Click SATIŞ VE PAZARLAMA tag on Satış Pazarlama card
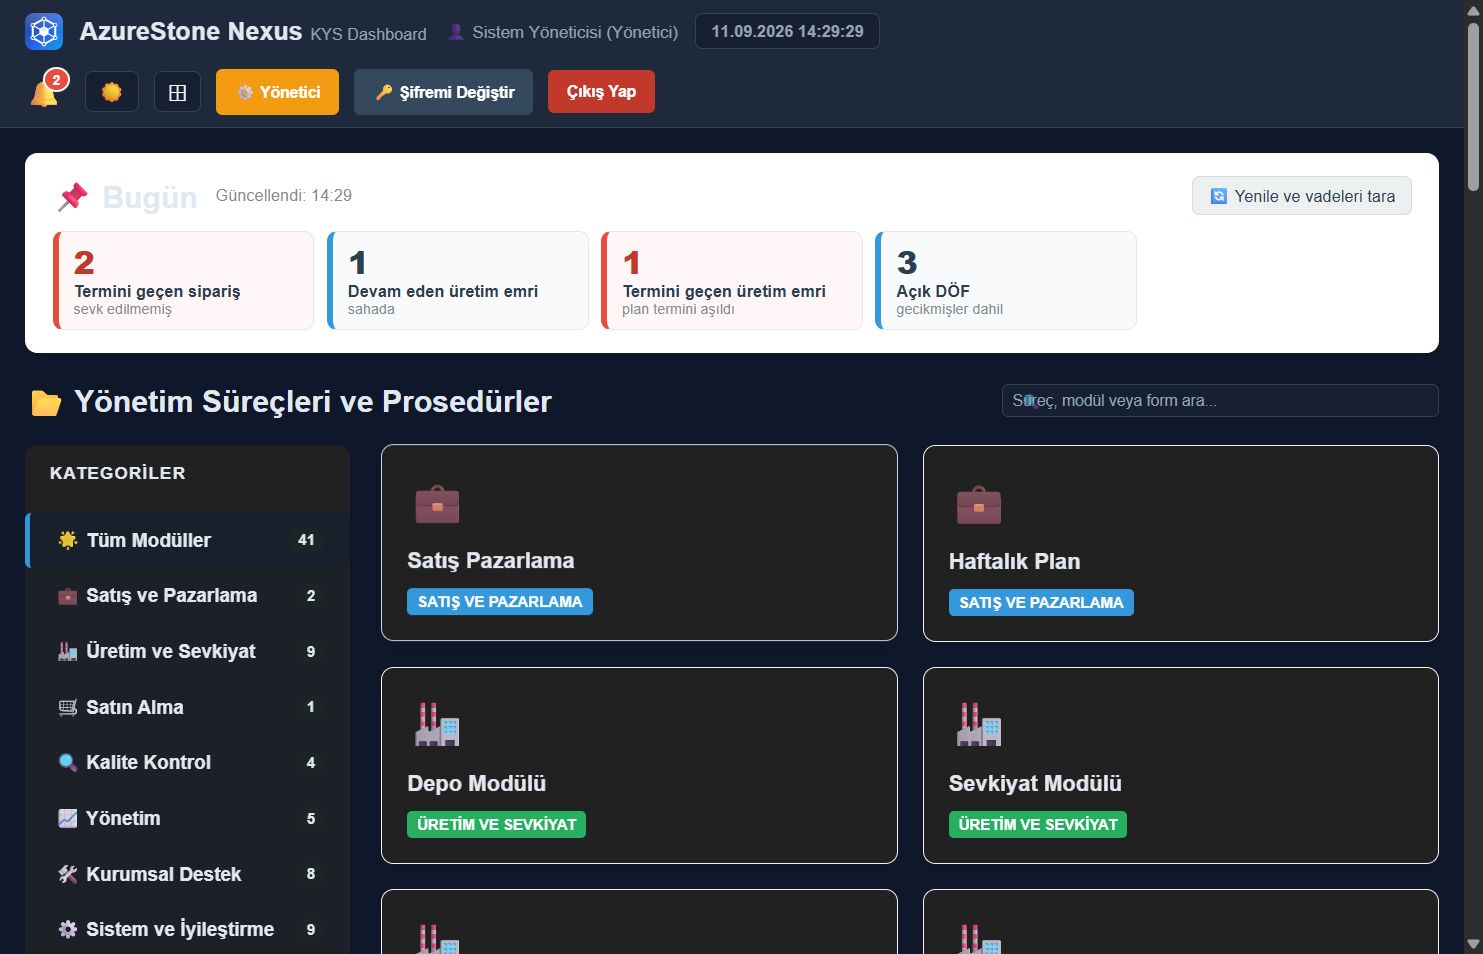The image size is (1483, 954). [x=500, y=602]
